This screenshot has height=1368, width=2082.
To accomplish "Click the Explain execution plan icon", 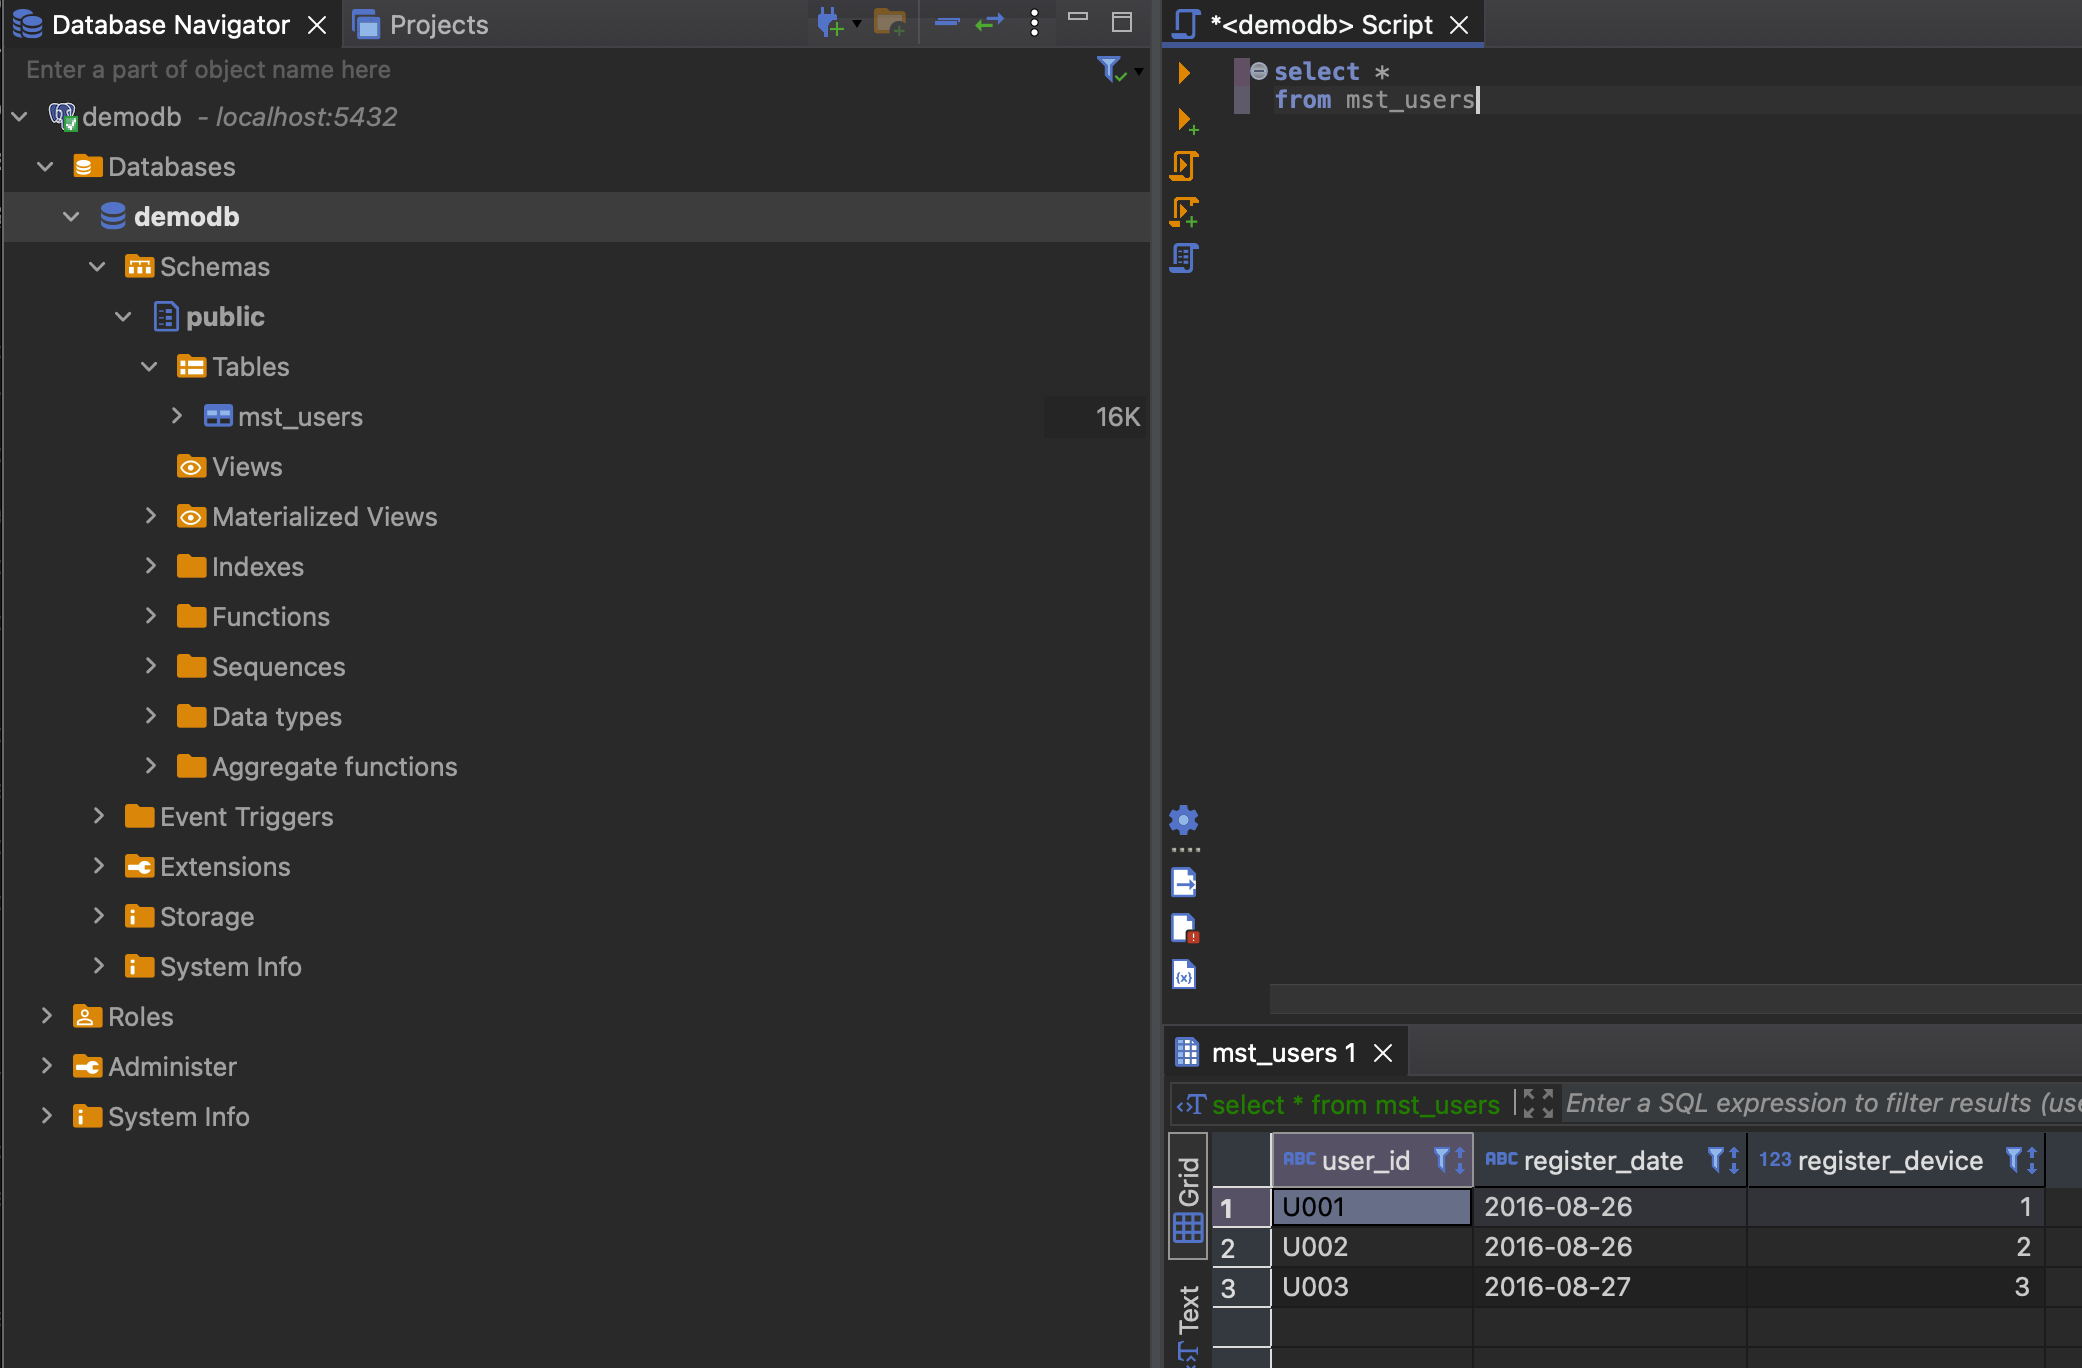I will click(1184, 258).
